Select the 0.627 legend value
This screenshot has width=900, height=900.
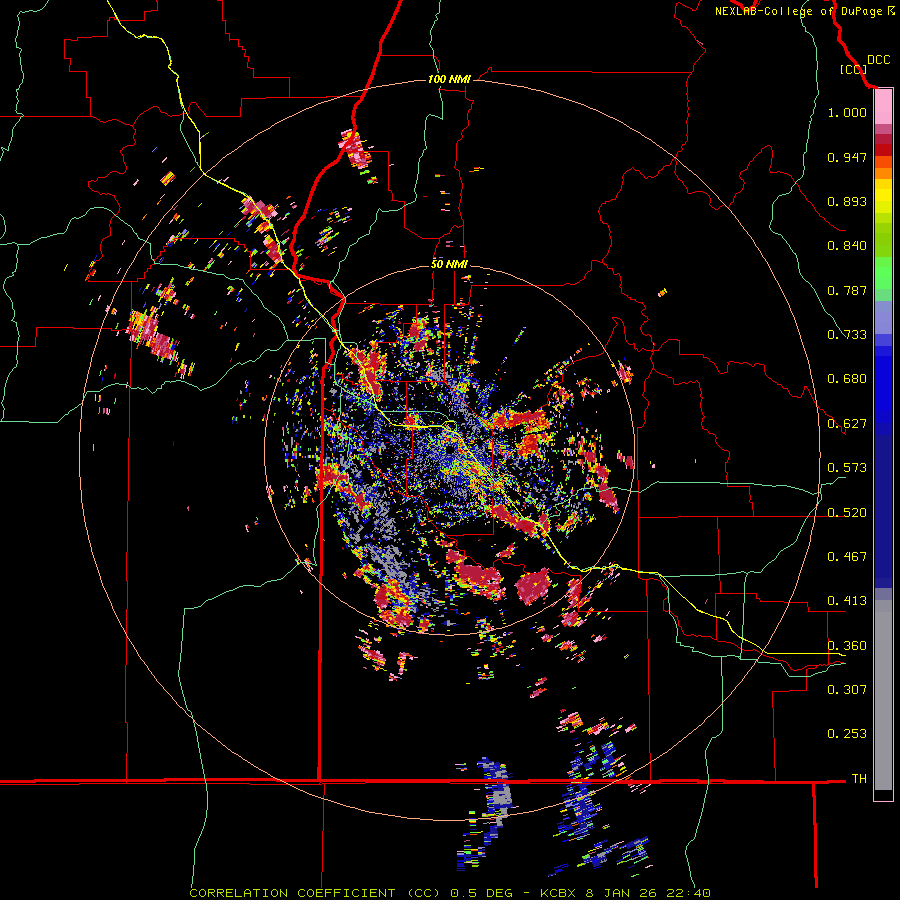click(x=847, y=424)
